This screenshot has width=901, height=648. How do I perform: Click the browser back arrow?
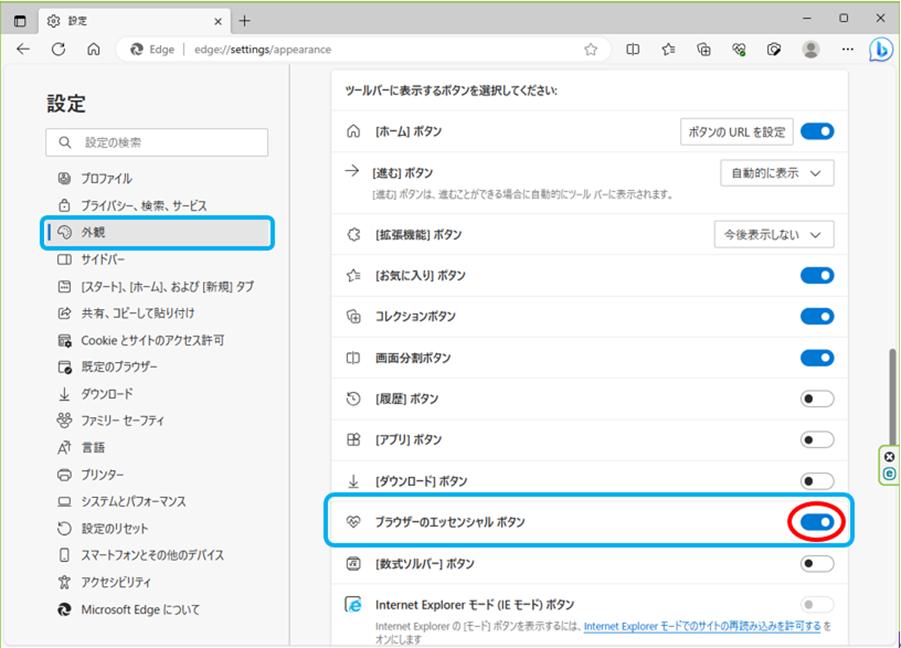(x=23, y=49)
